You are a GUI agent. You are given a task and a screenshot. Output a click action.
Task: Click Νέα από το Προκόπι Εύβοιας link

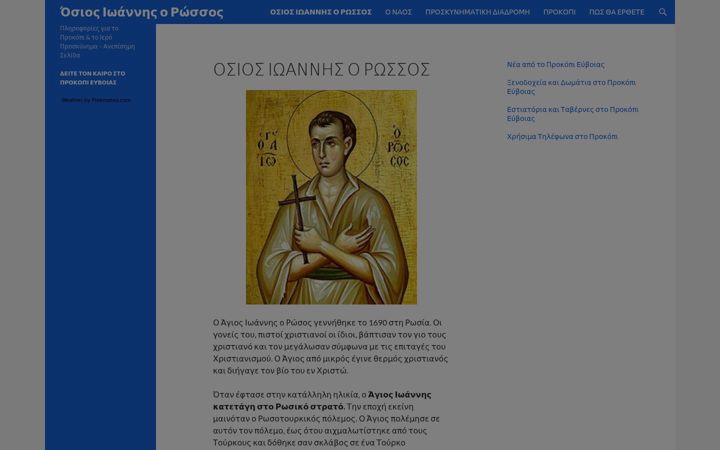click(x=555, y=65)
